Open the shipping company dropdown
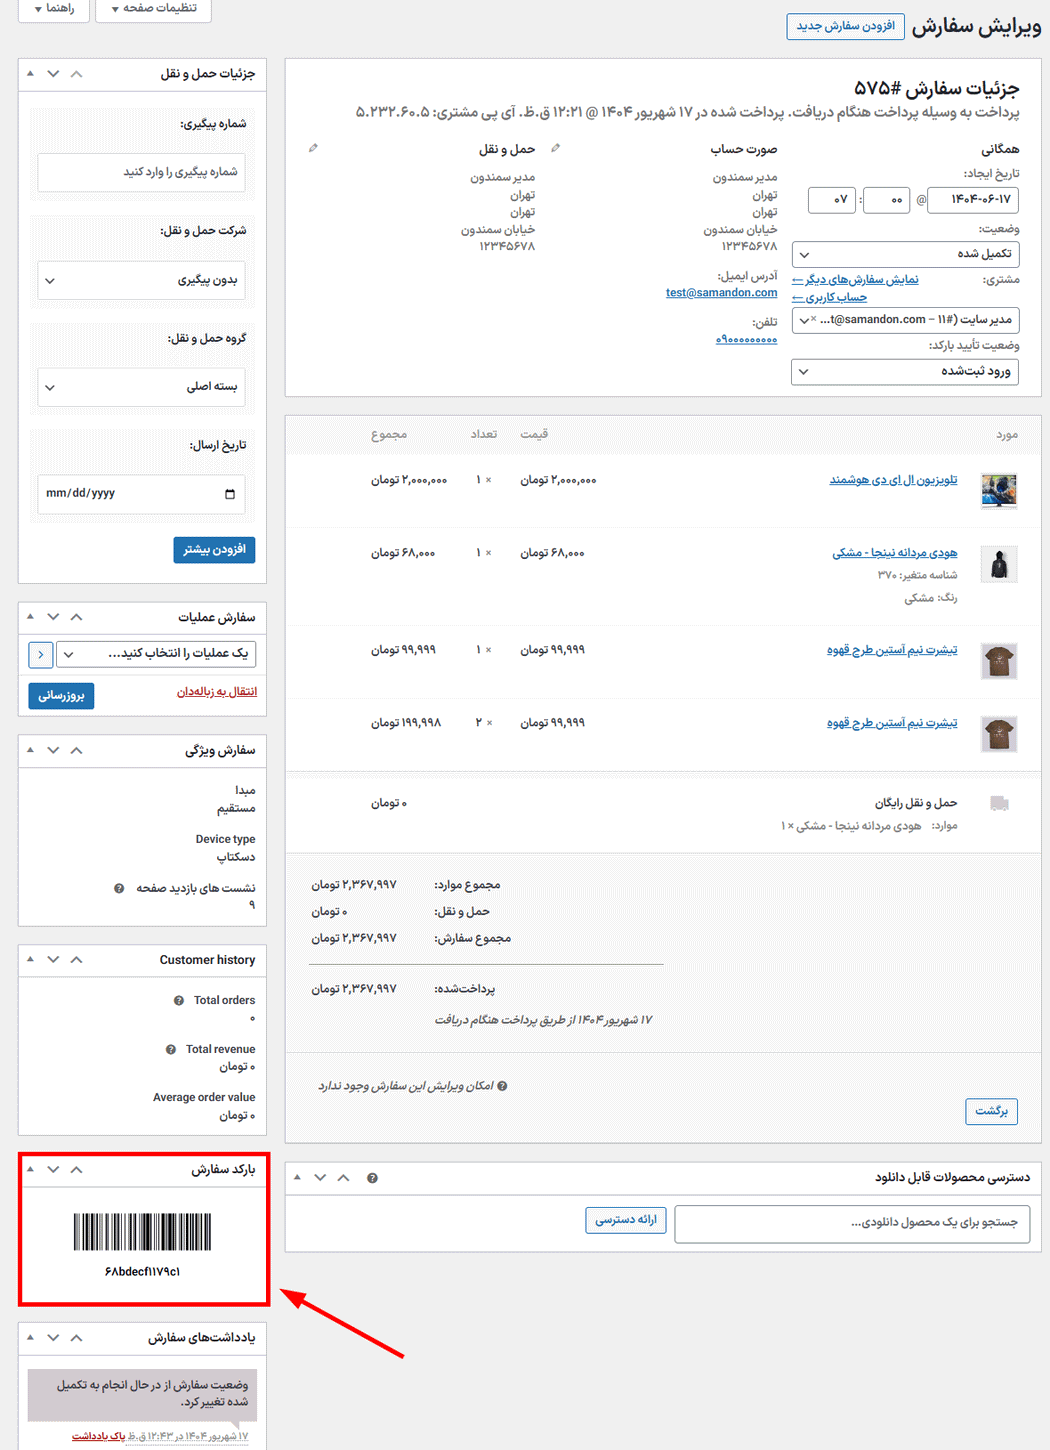Screen dimensions: 1050x1450 142,280
